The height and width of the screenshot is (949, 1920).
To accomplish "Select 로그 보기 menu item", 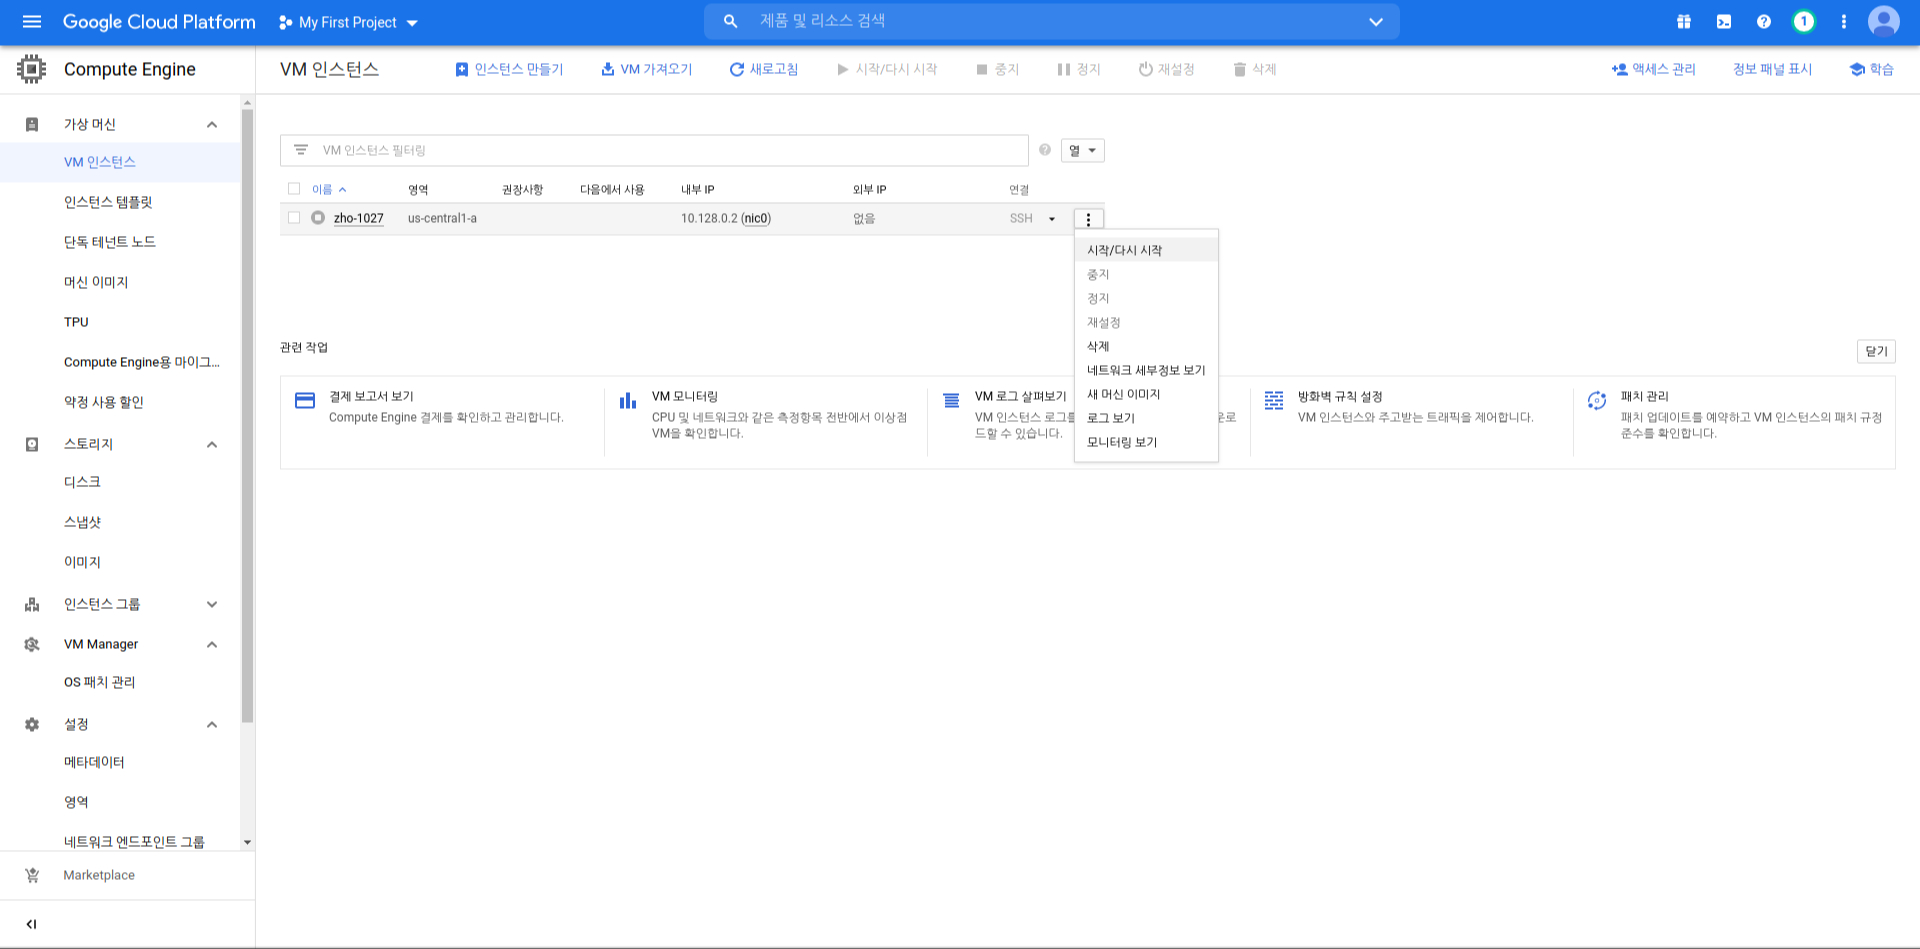I will pos(1146,418).
